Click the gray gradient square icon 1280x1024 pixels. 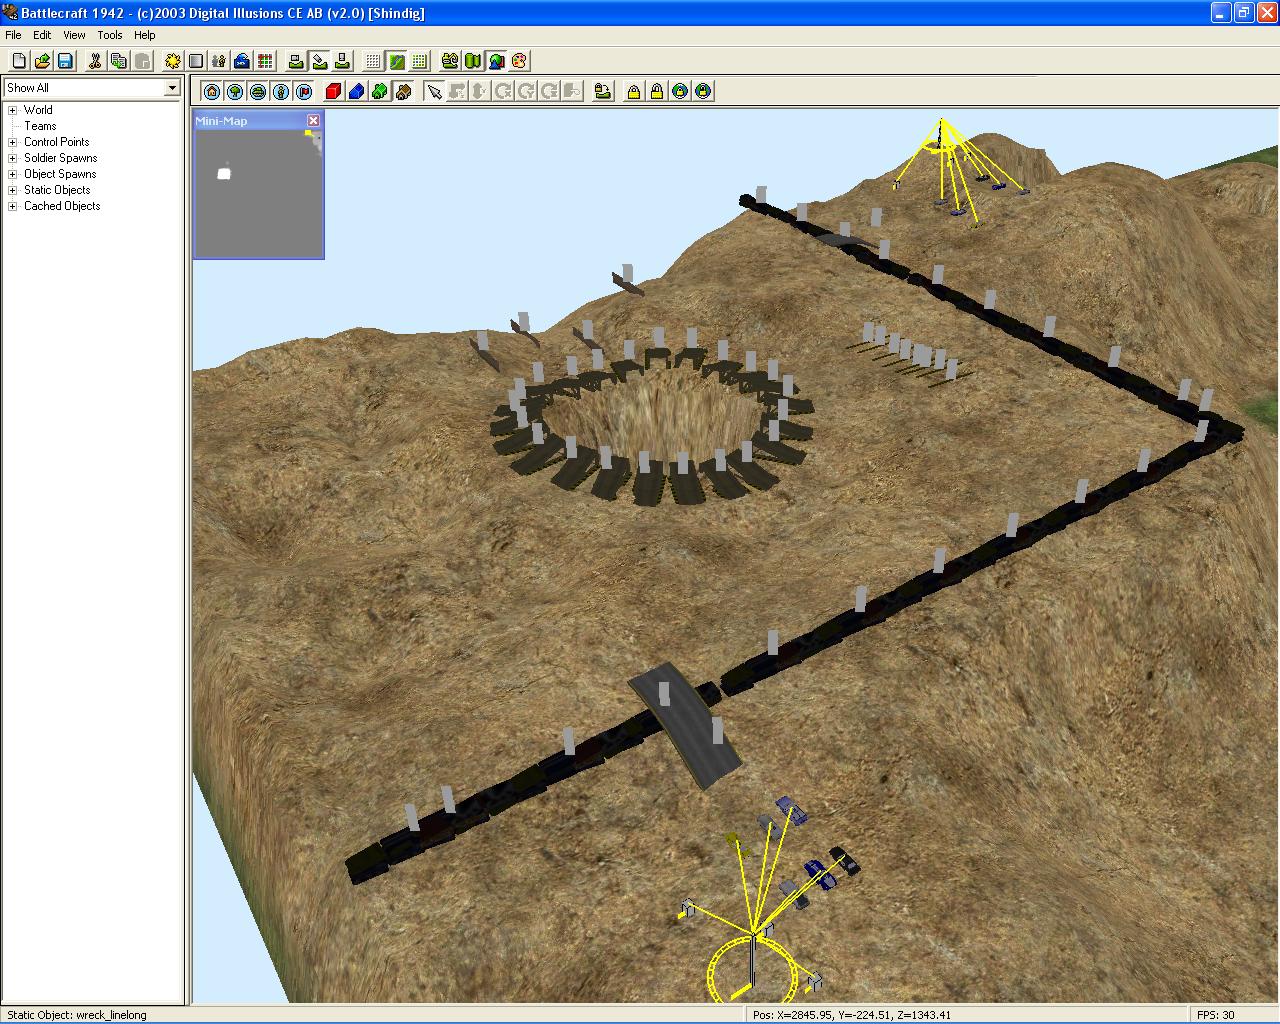coord(196,61)
